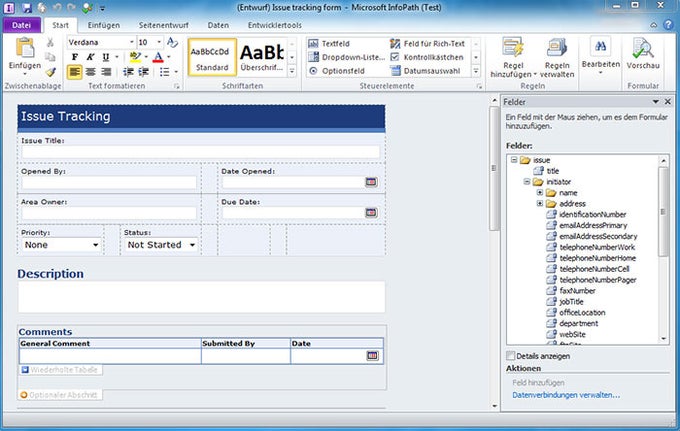Open the Felder pane options arrow
This screenshot has width=680, height=431.
click(656, 101)
